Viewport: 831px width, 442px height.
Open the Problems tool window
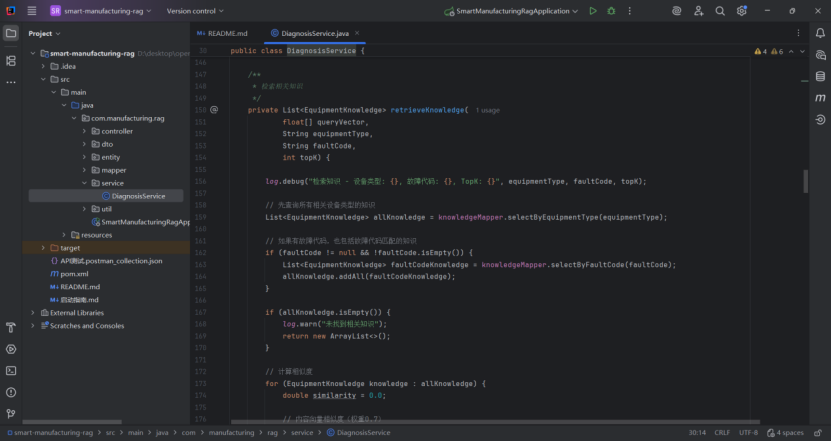[11, 392]
